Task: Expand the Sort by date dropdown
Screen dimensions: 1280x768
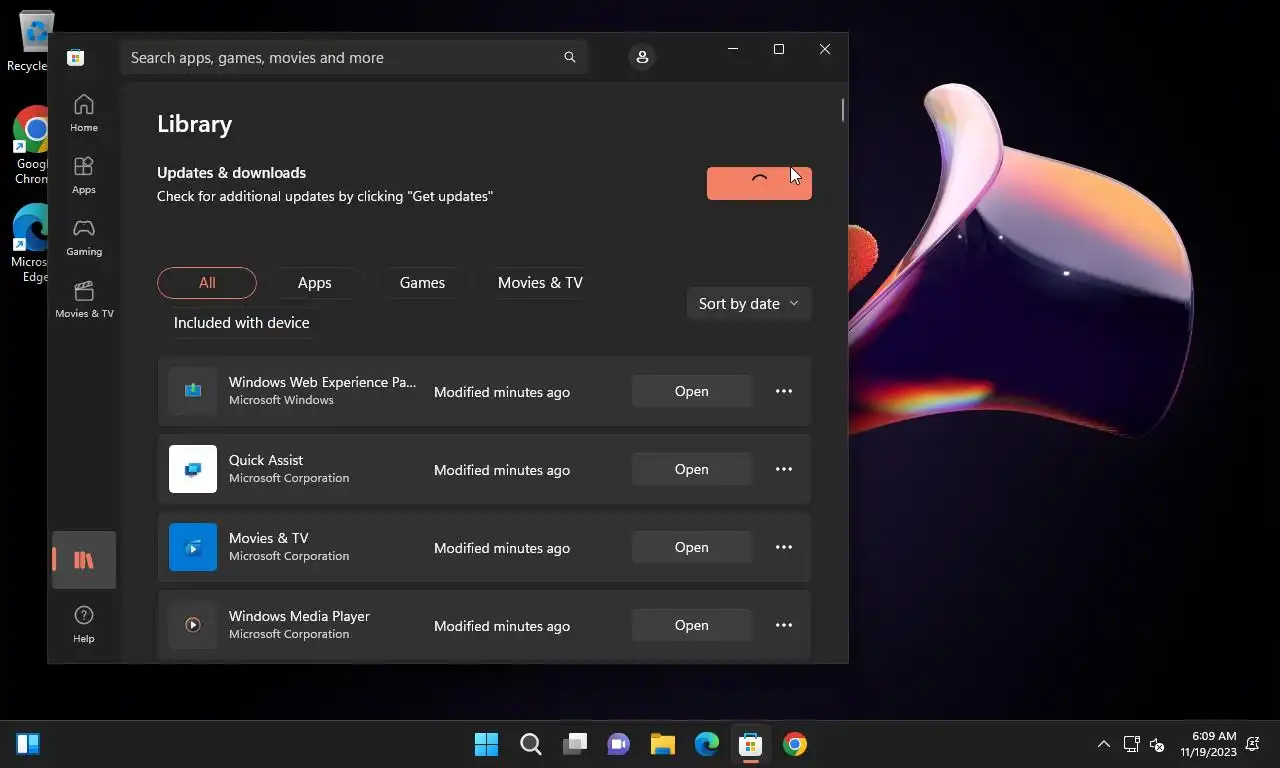Action: click(749, 304)
